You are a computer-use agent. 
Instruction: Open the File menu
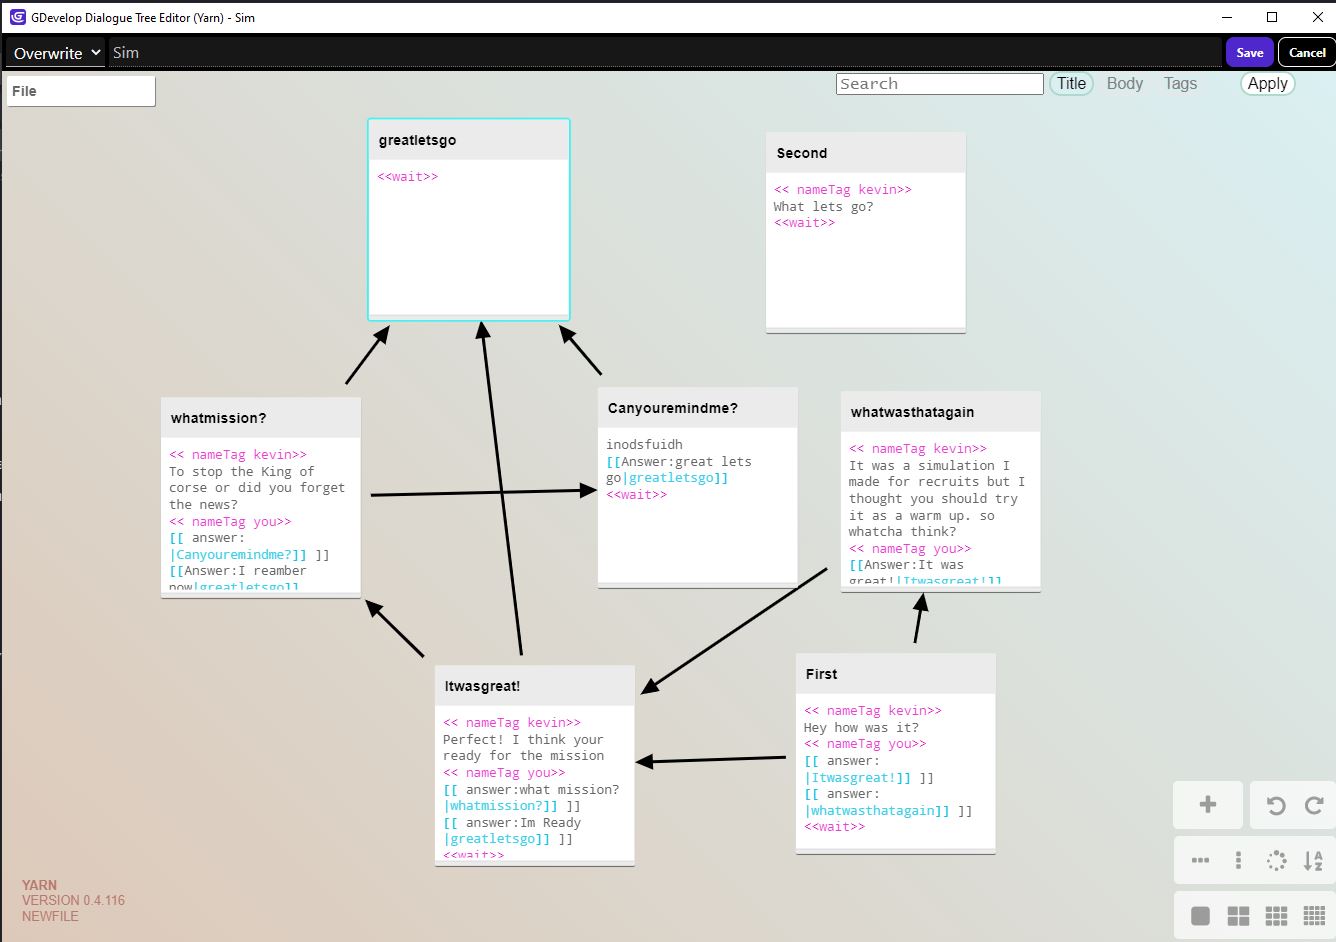[x=80, y=91]
